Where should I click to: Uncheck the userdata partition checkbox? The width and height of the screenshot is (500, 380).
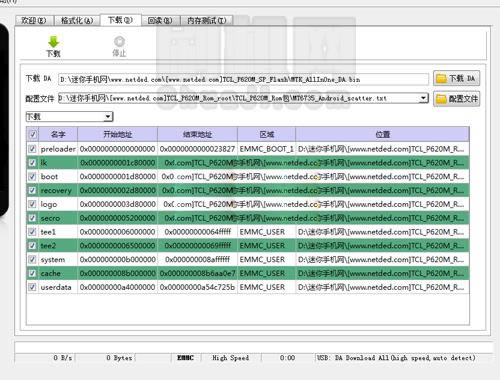point(32,287)
